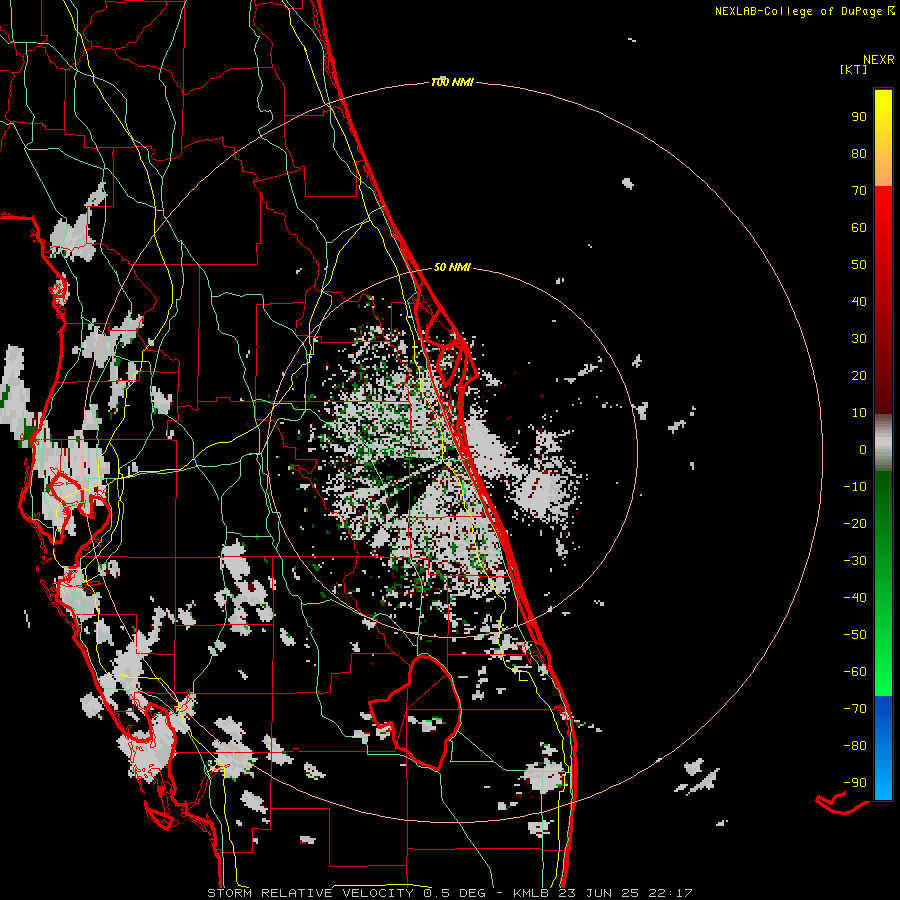900x900 pixels.
Task: Click the 90 value on the velocity scale
Action: (x=859, y=117)
